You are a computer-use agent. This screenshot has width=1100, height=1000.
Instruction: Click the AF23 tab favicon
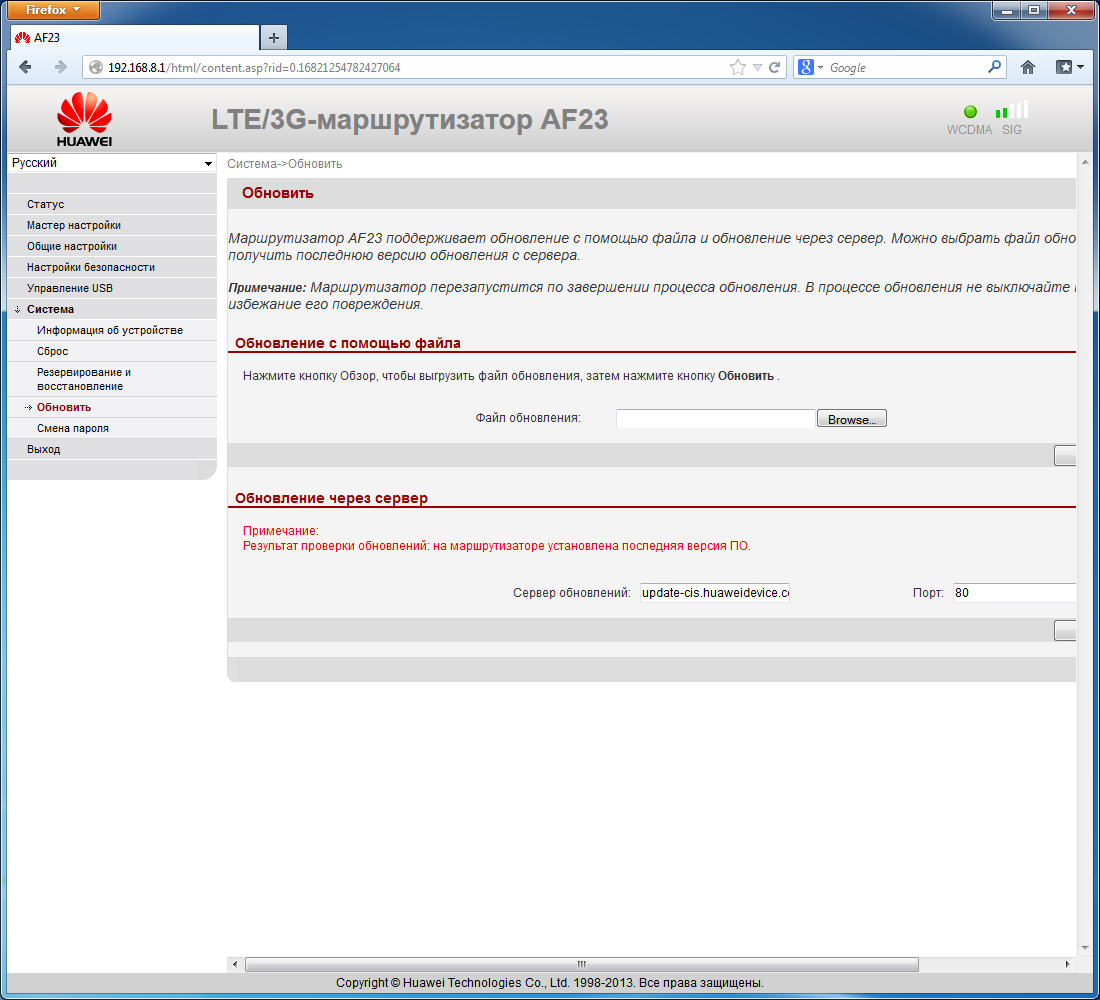click(x=22, y=38)
